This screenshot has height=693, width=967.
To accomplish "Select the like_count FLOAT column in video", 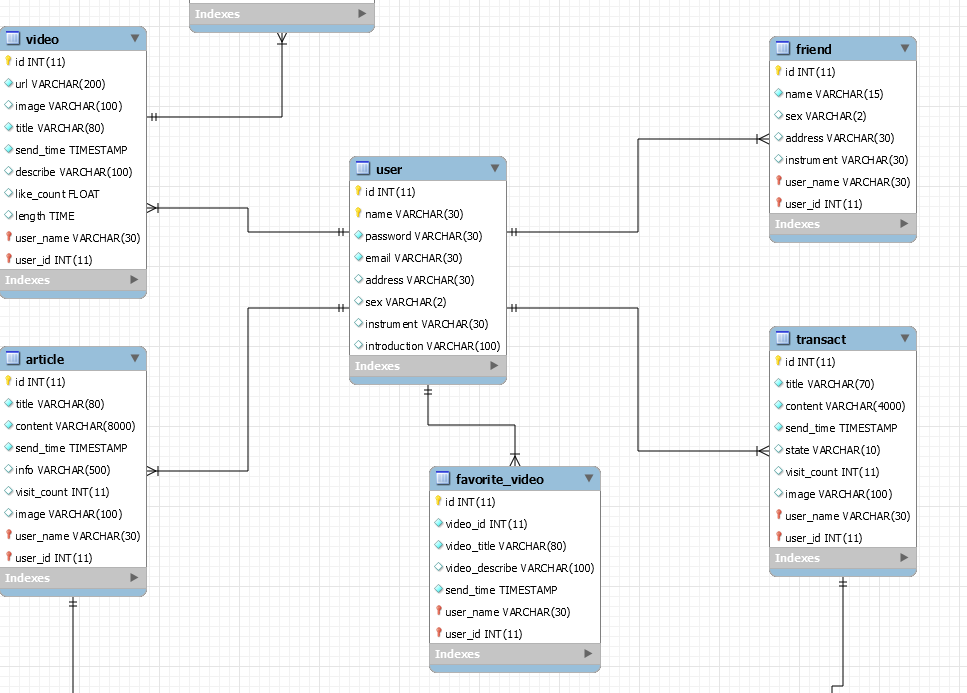I will click(73, 194).
